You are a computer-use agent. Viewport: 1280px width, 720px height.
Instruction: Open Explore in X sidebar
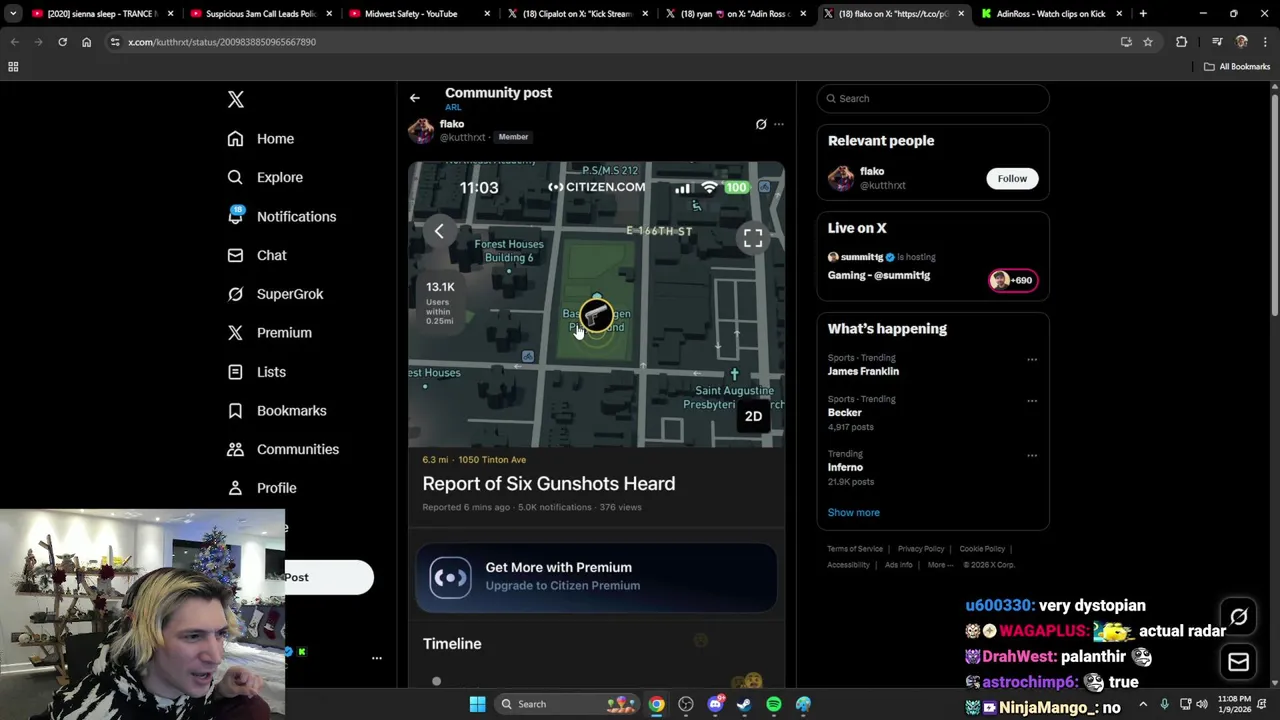(x=265, y=177)
